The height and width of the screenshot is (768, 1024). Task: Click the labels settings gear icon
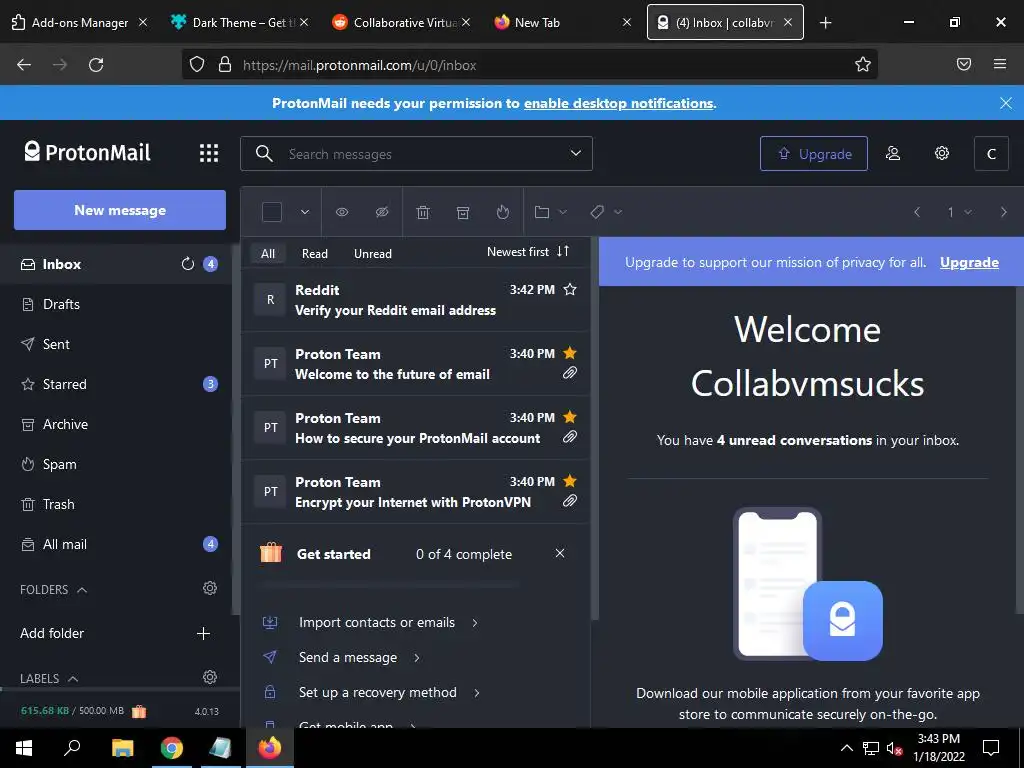pos(210,677)
